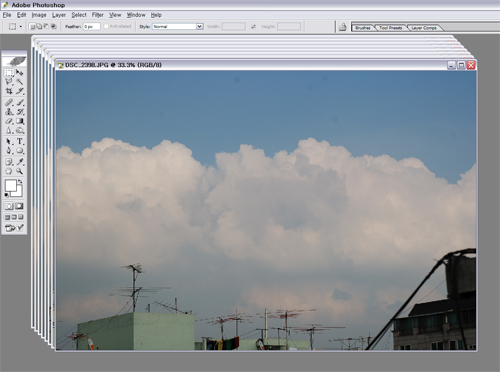Image resolution: width=500 pixels, height=372 pixels.
Task: Click the foreground color swatch
Action: (11, 186)
